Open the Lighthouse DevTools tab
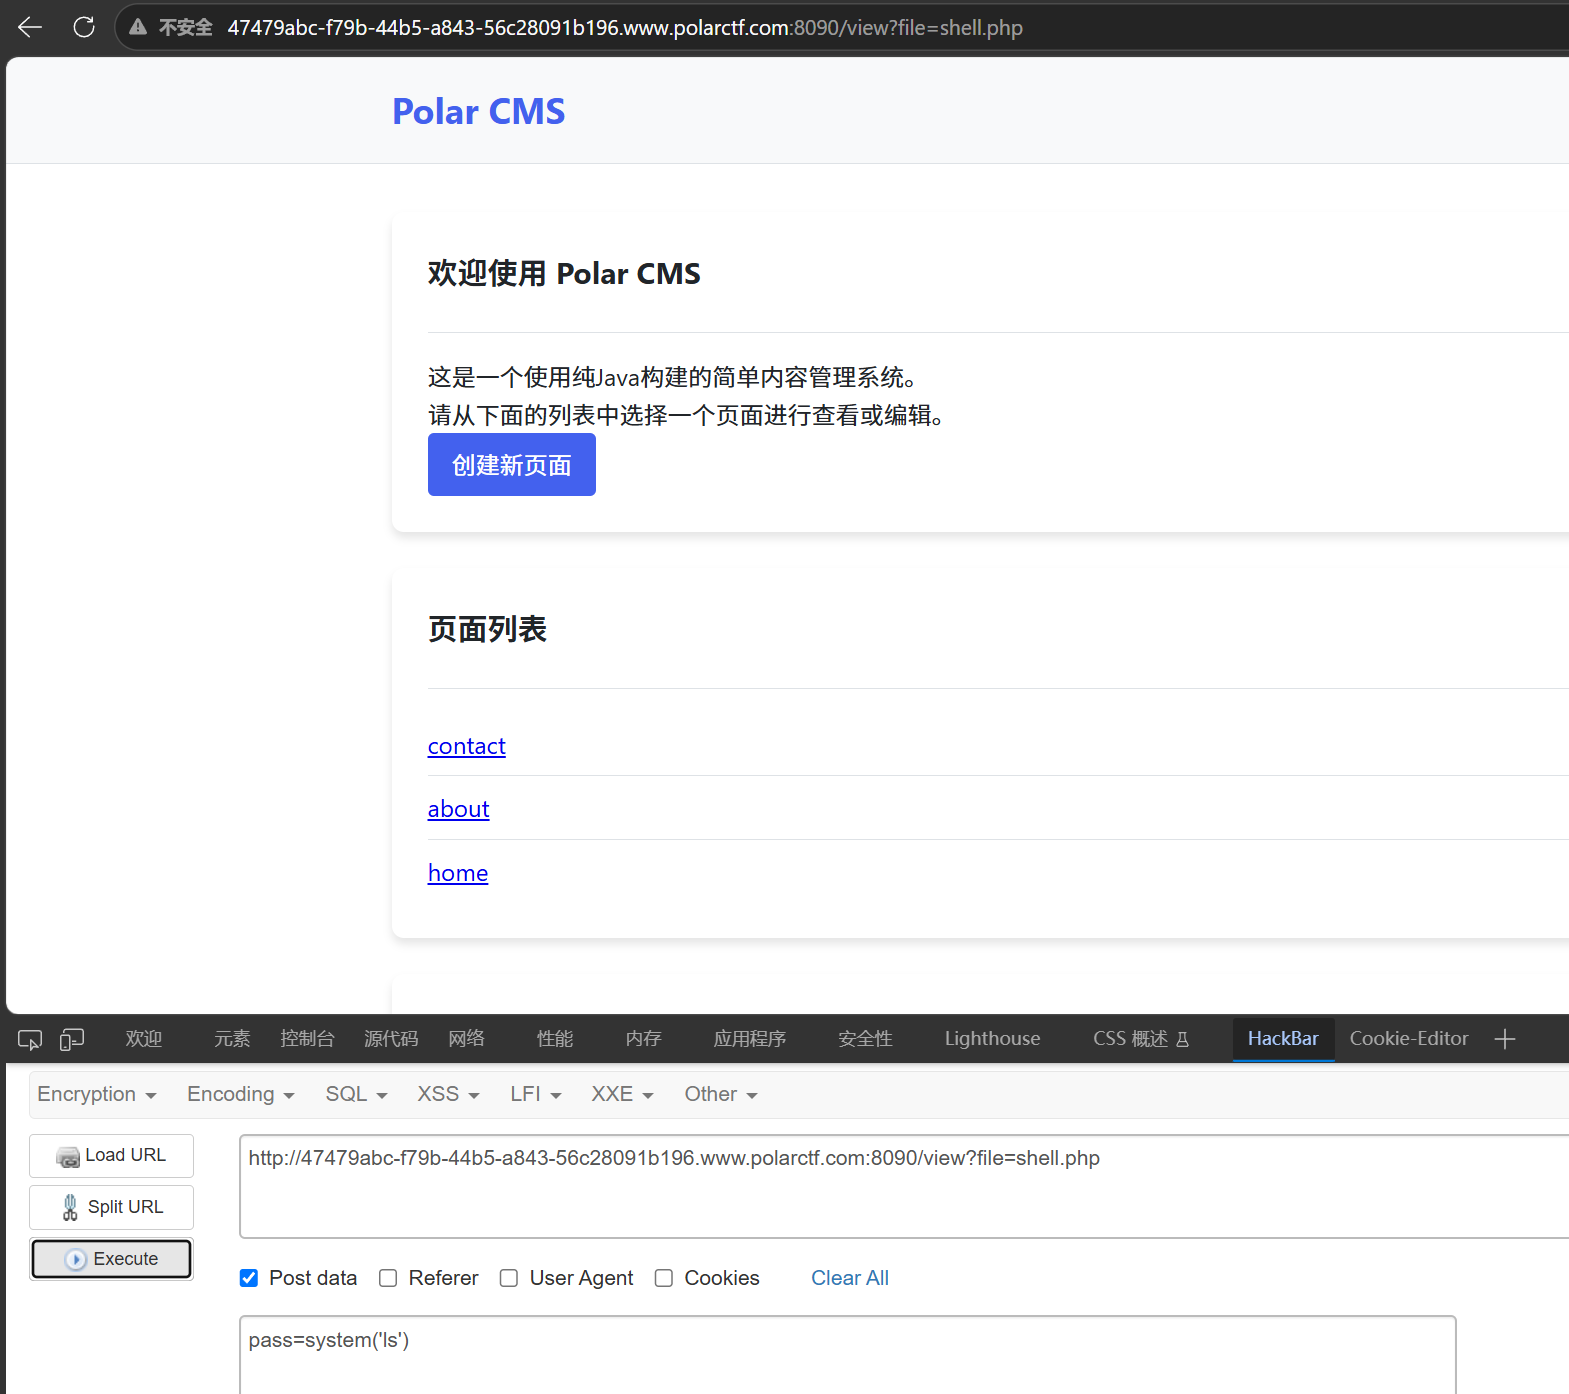Image resolution: width=1569 pixels, height=1394 pixels. [x=992, y=1039]
